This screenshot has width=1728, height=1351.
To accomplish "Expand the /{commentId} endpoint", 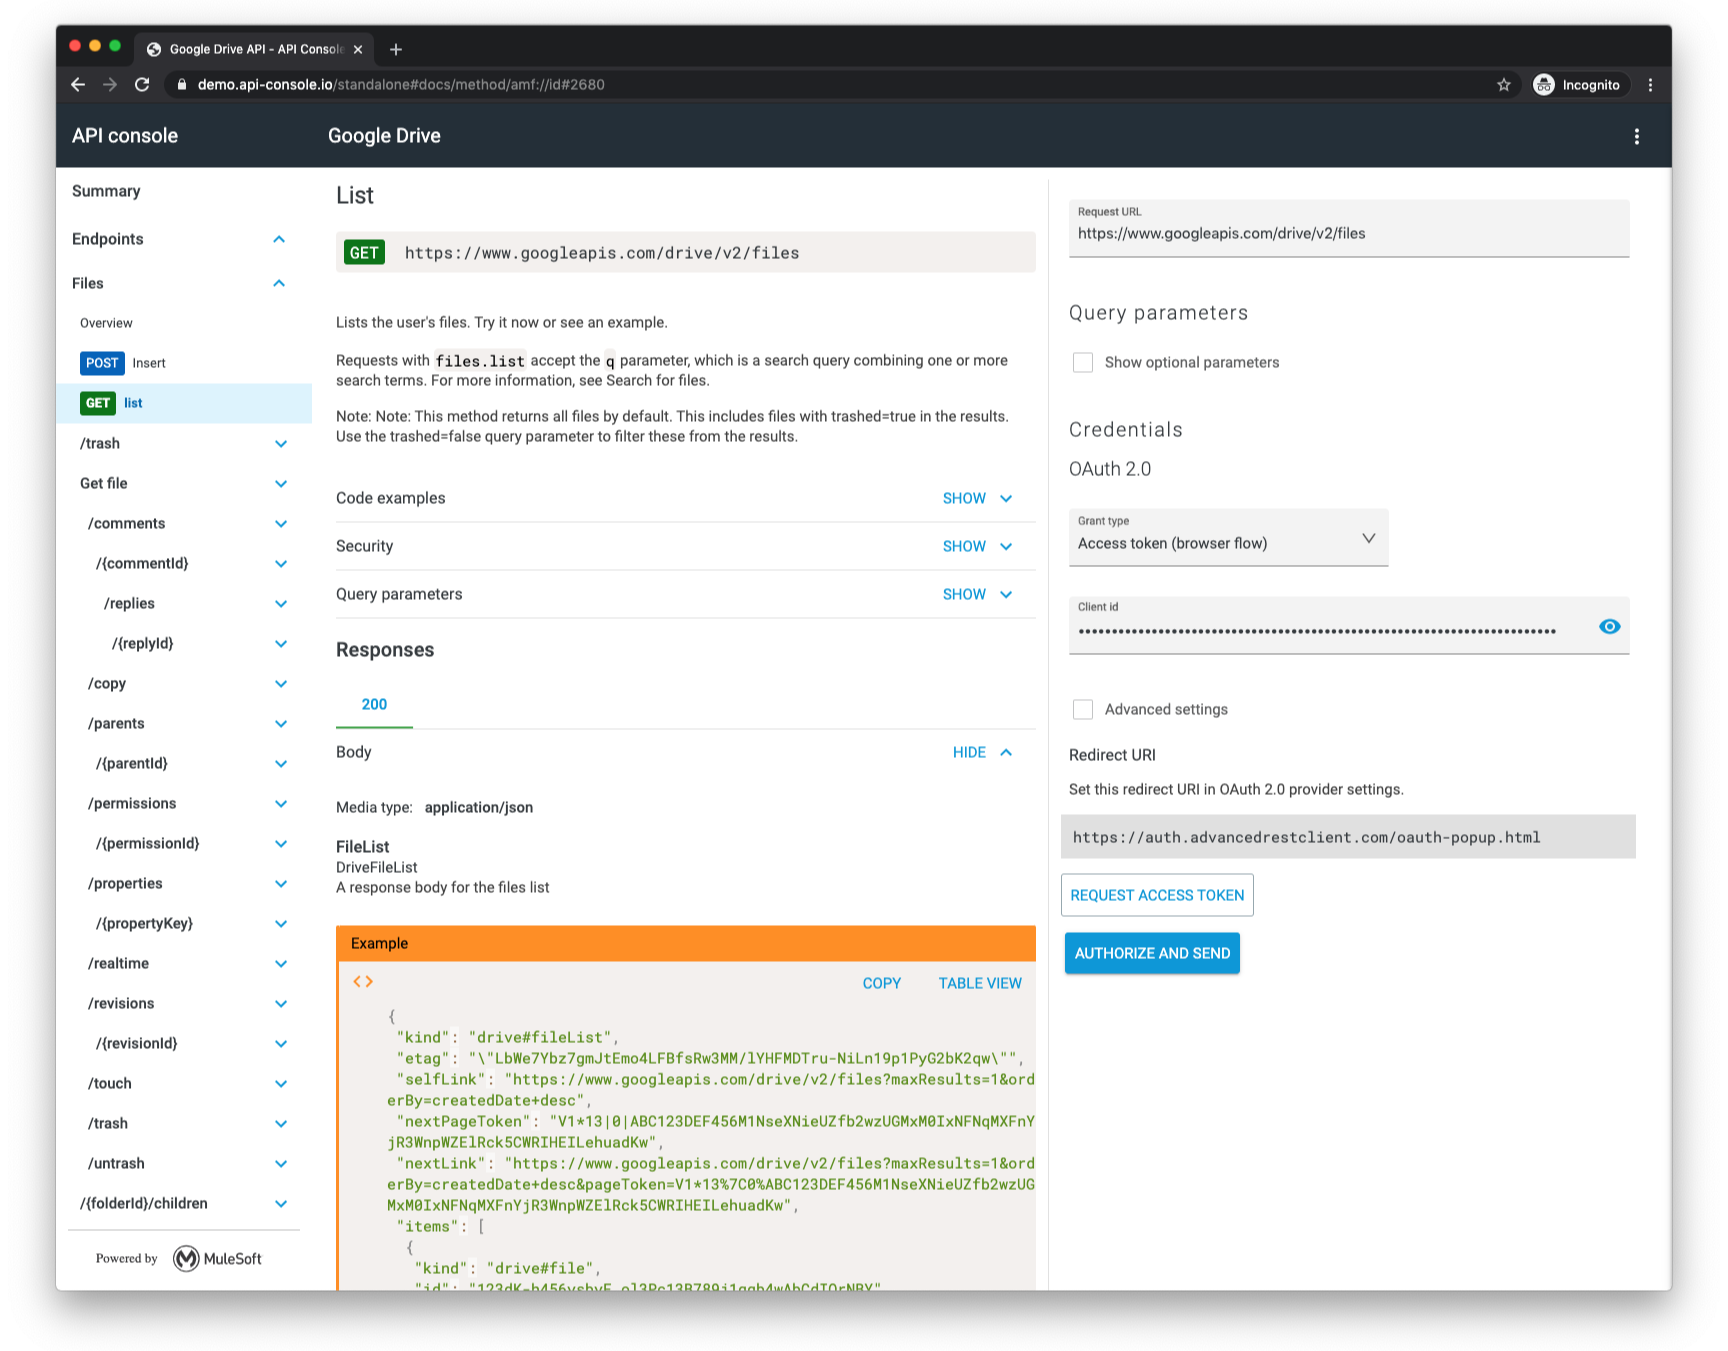I will point(281,563).
